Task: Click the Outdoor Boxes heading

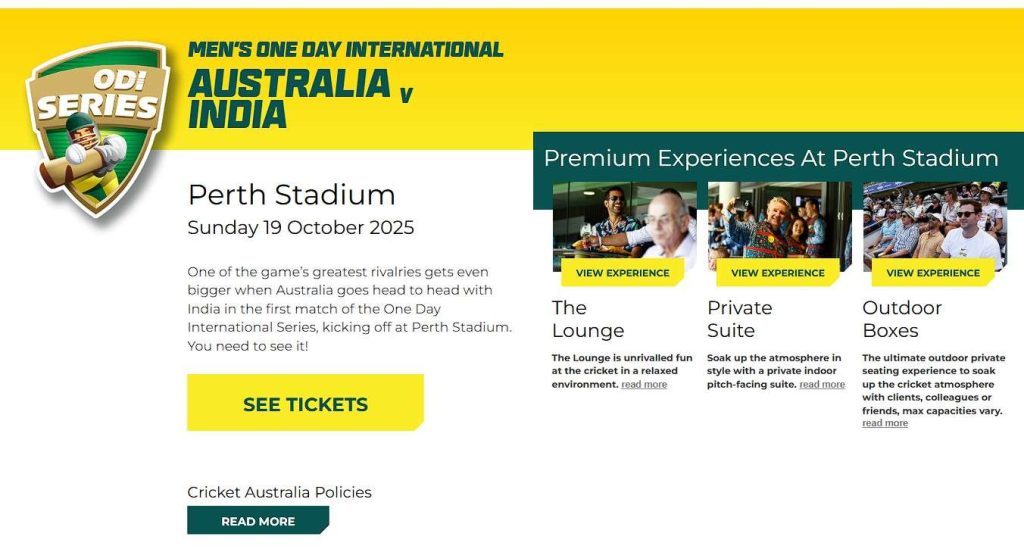Action: point(902,319)
